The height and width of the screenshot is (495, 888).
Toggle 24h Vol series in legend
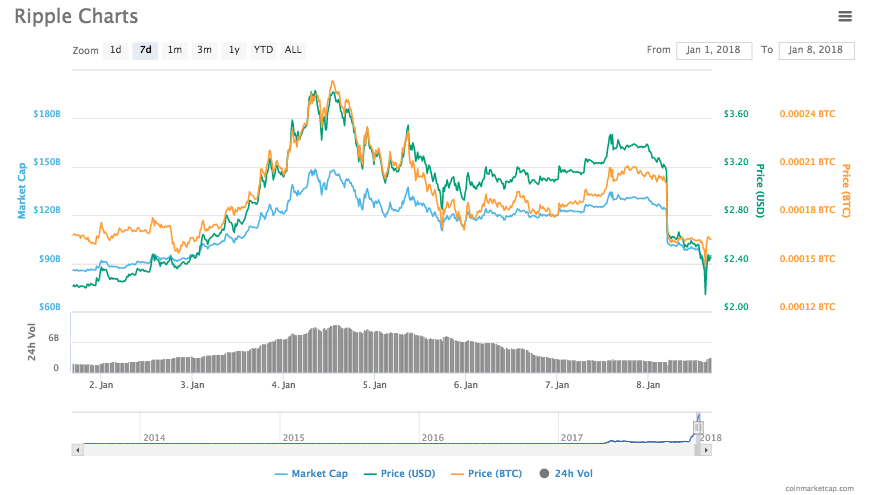[566, 473]
